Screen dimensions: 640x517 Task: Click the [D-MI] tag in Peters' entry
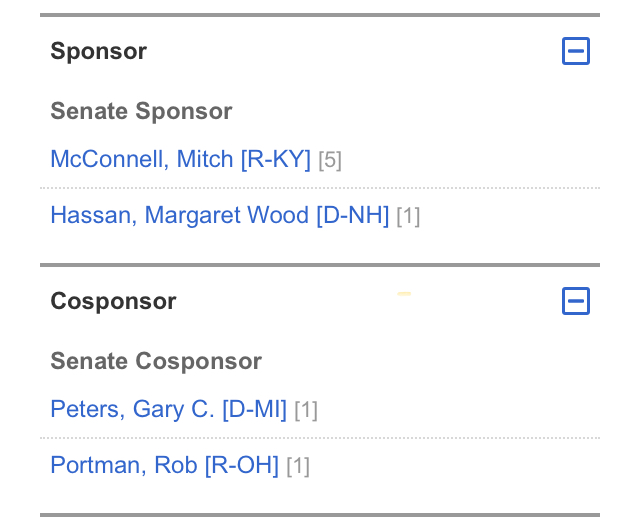[254, 409]
